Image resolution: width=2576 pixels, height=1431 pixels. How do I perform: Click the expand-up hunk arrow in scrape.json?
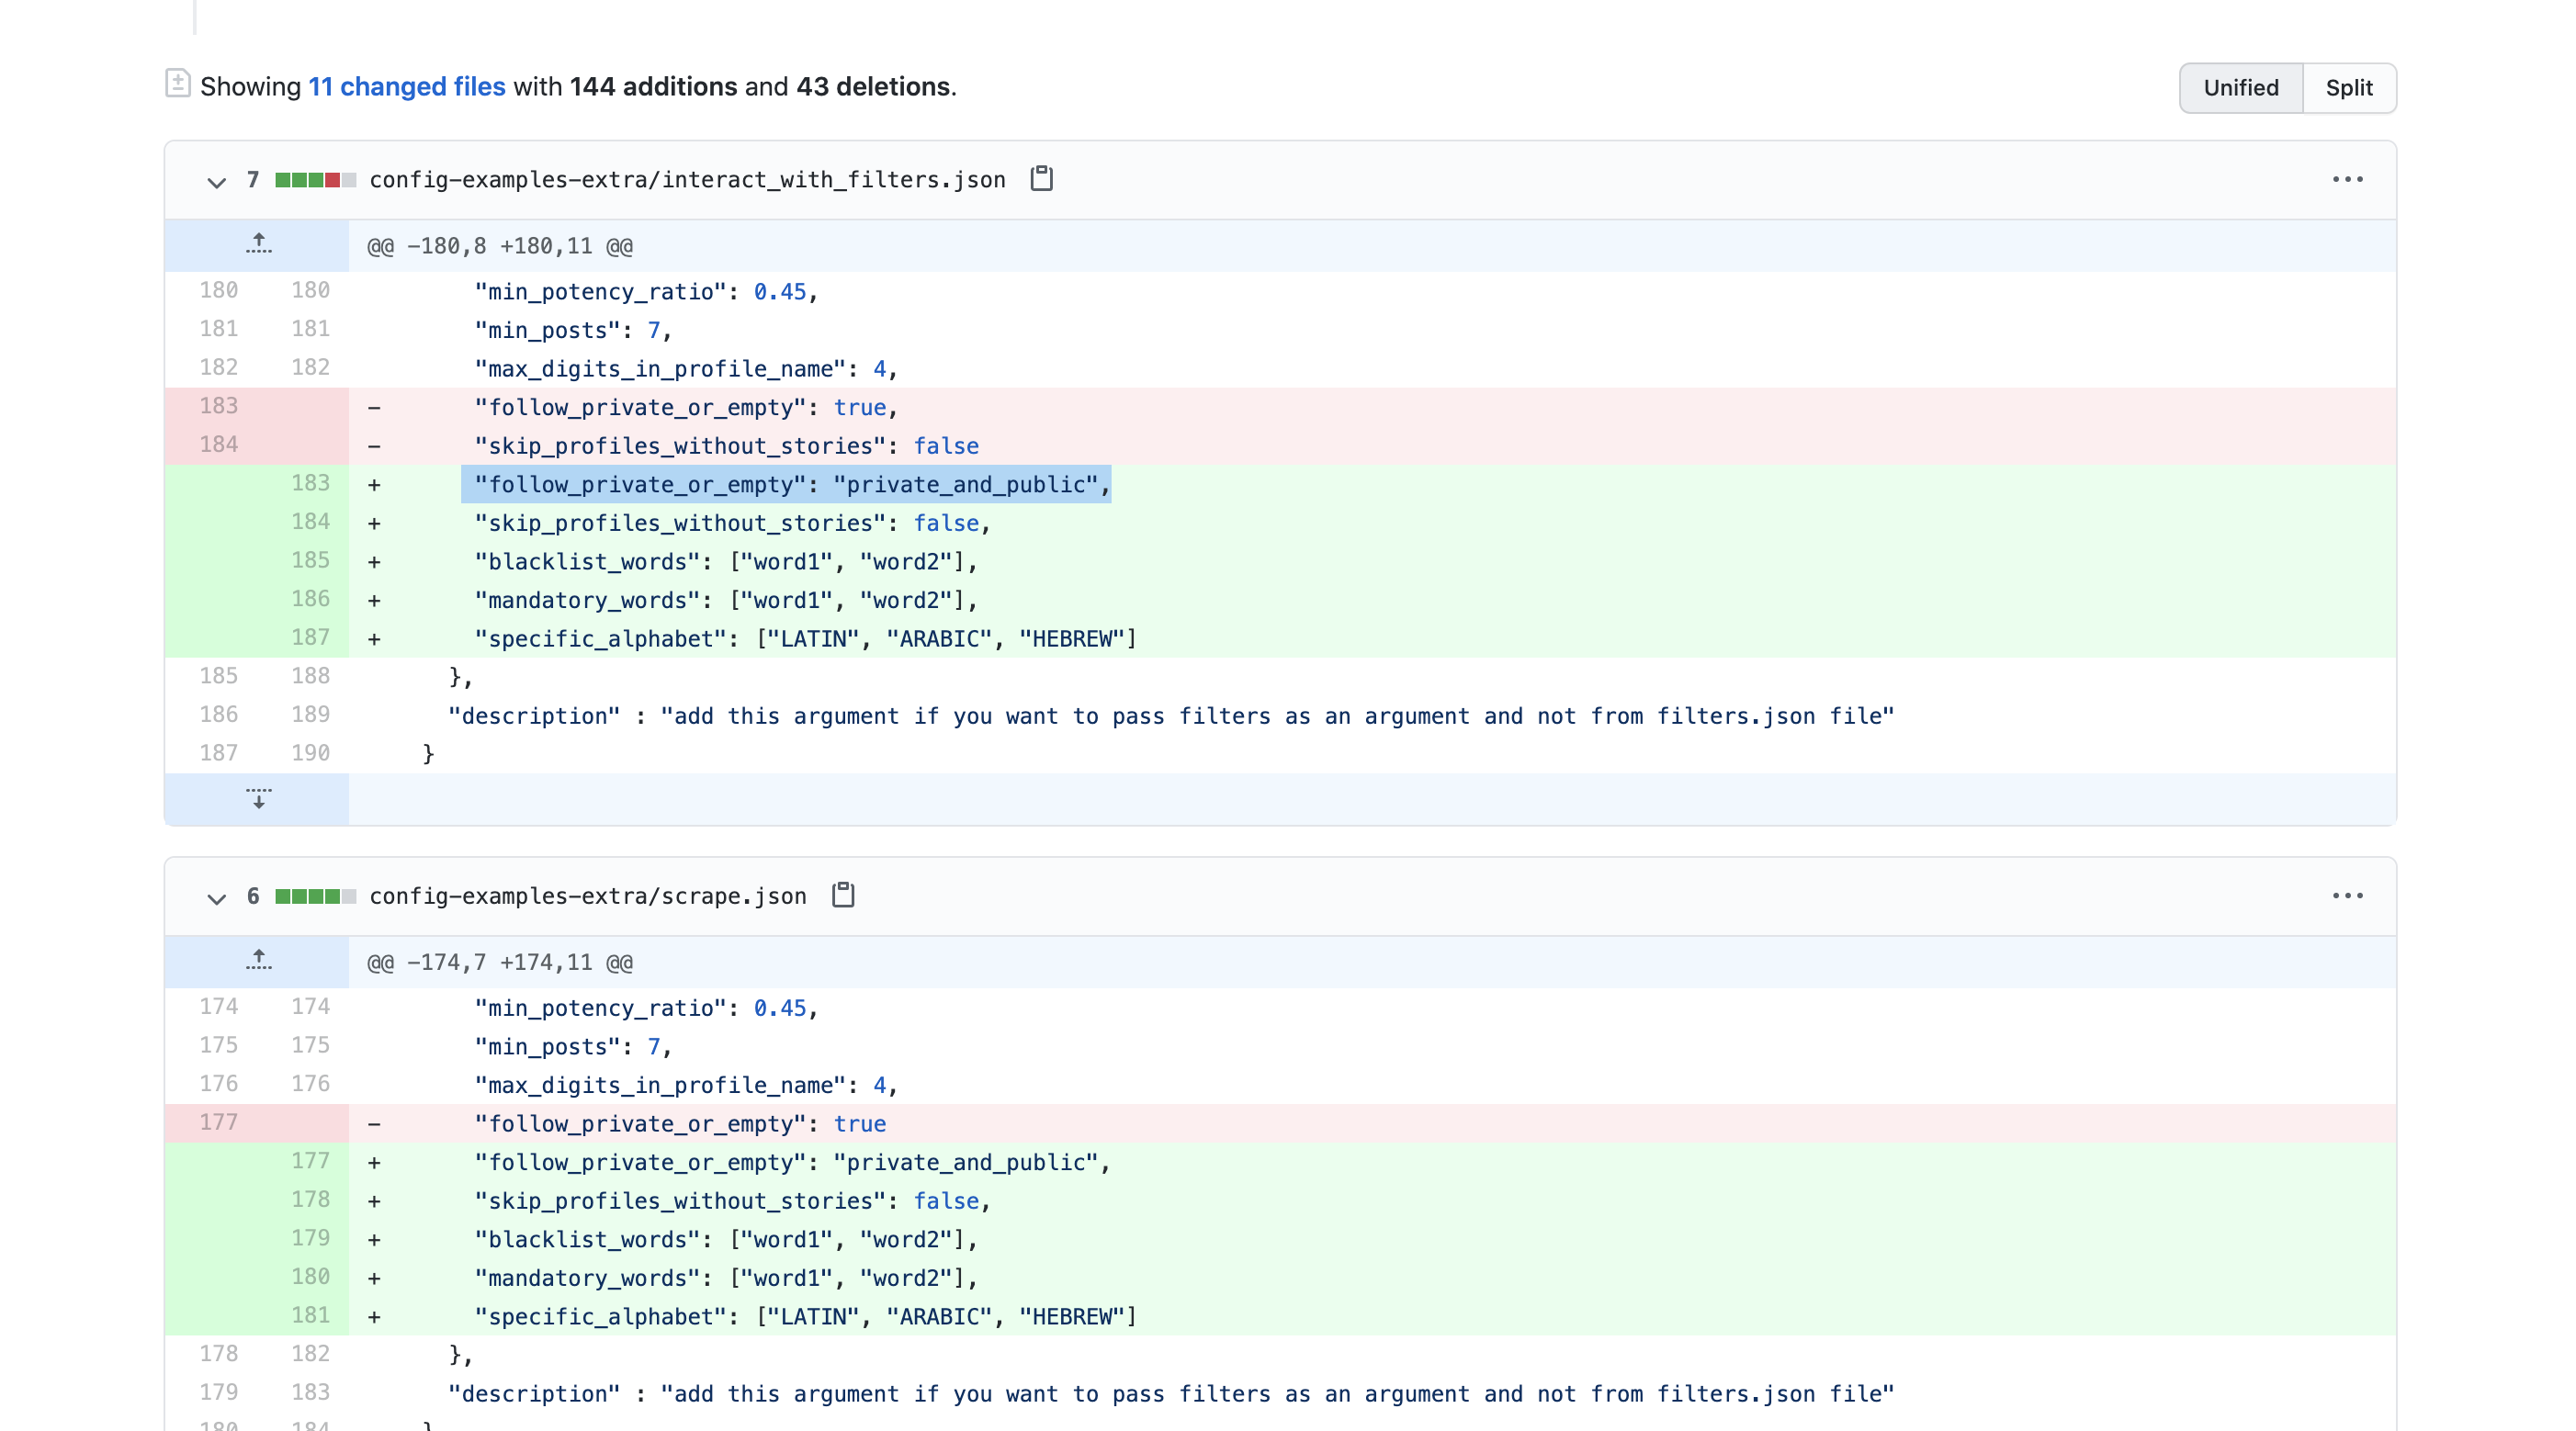click(x=258, y=961)
